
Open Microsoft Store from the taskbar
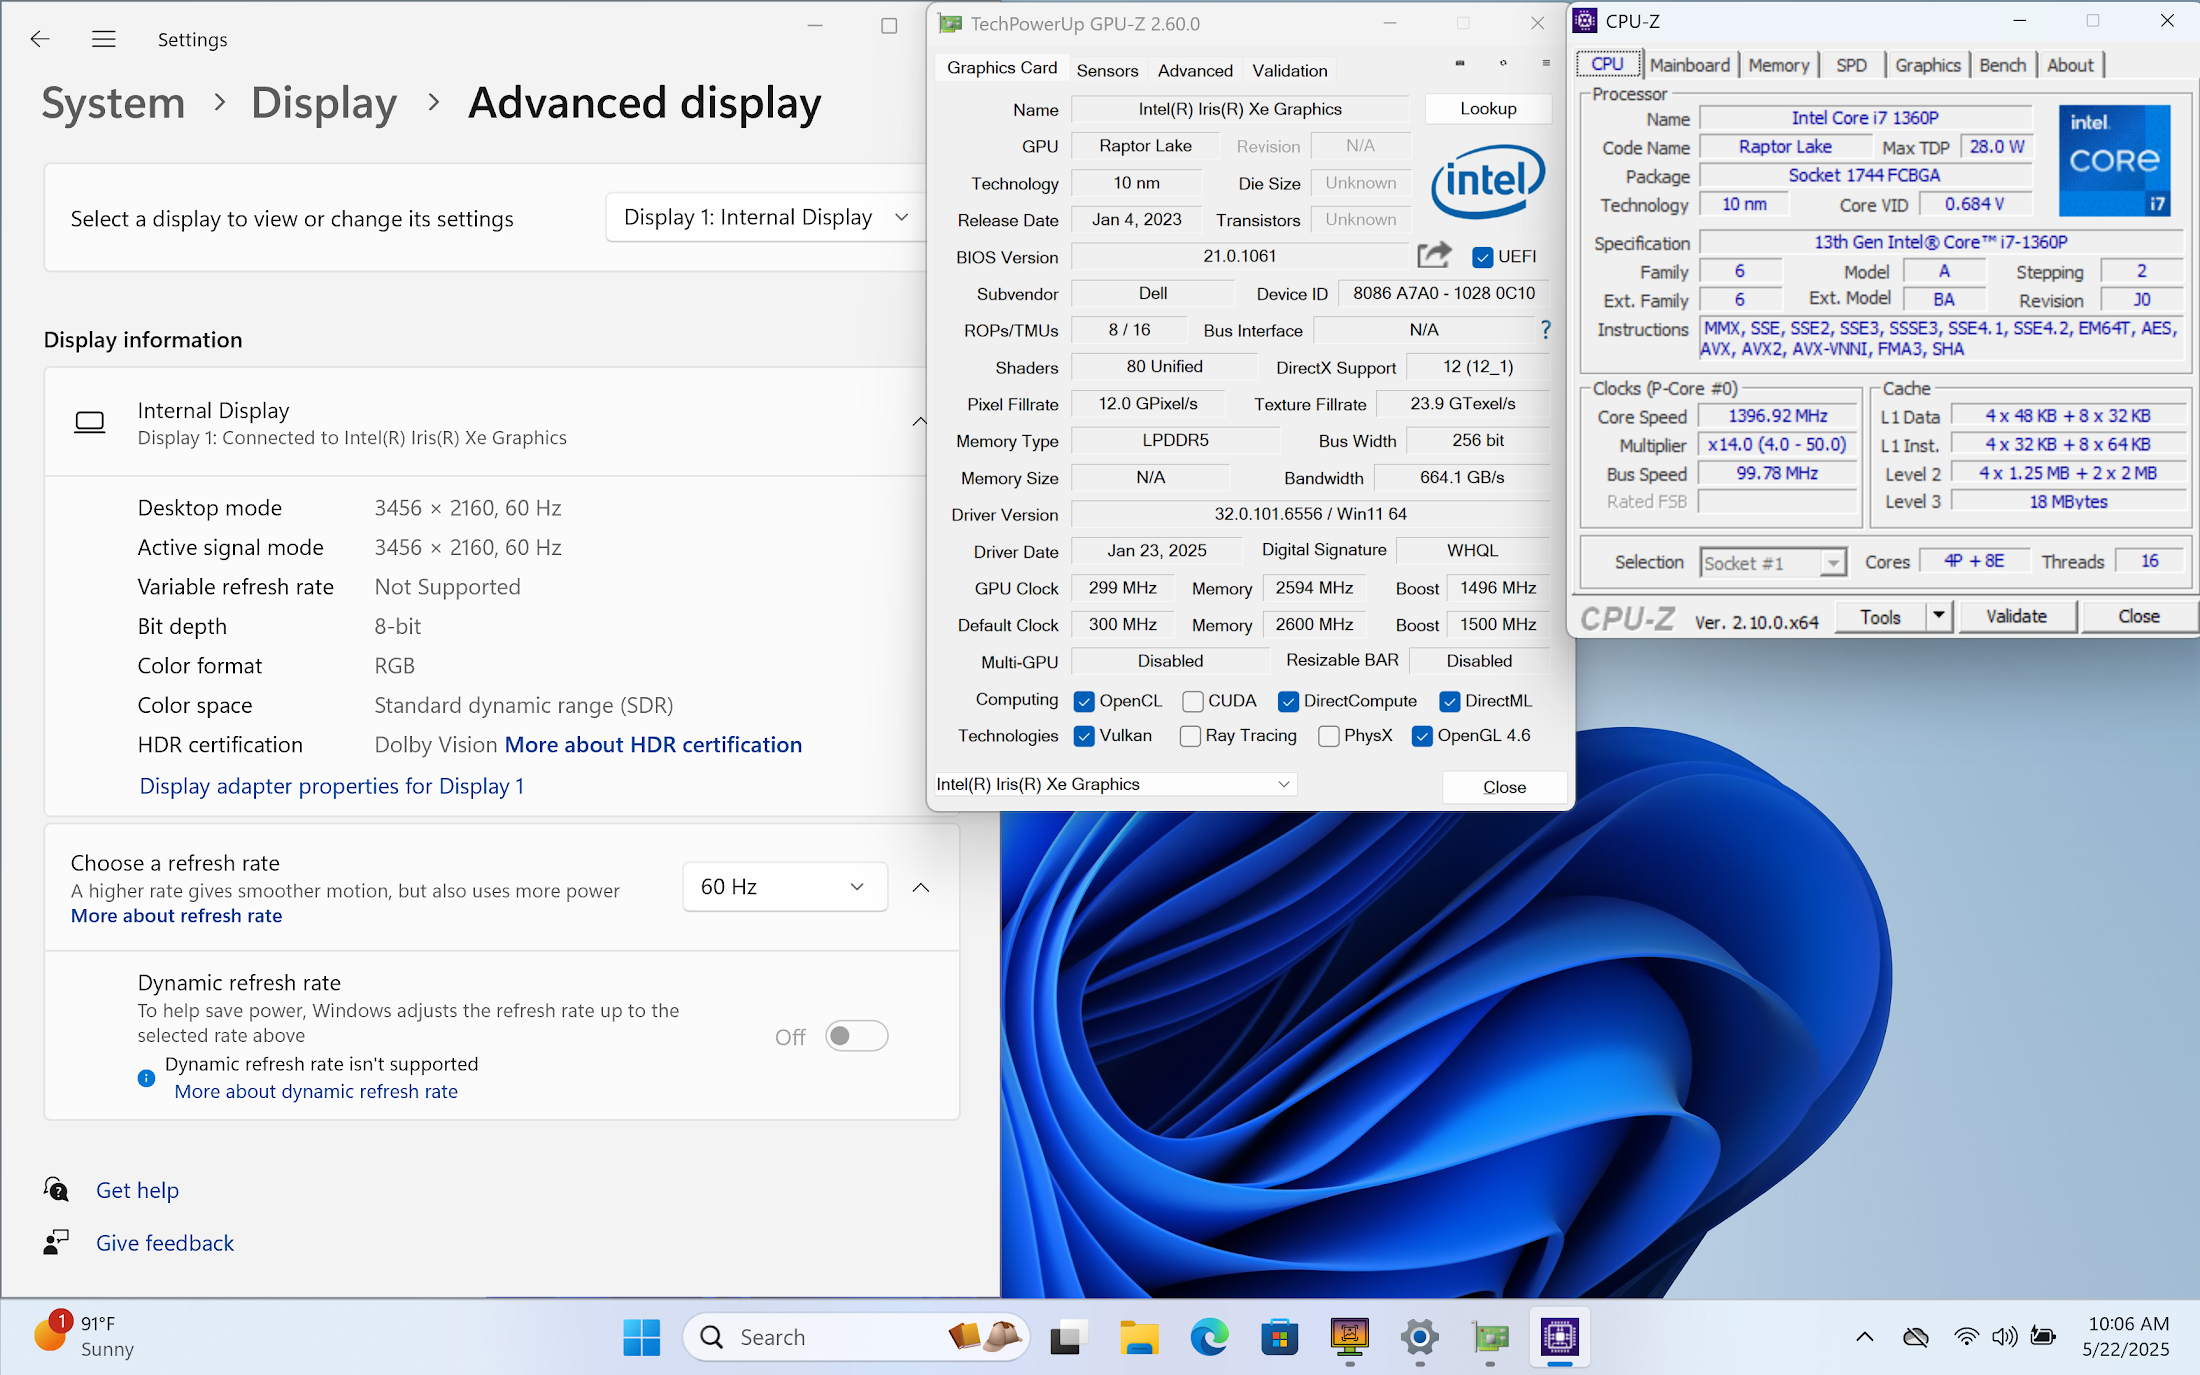pos(1279,1337)
